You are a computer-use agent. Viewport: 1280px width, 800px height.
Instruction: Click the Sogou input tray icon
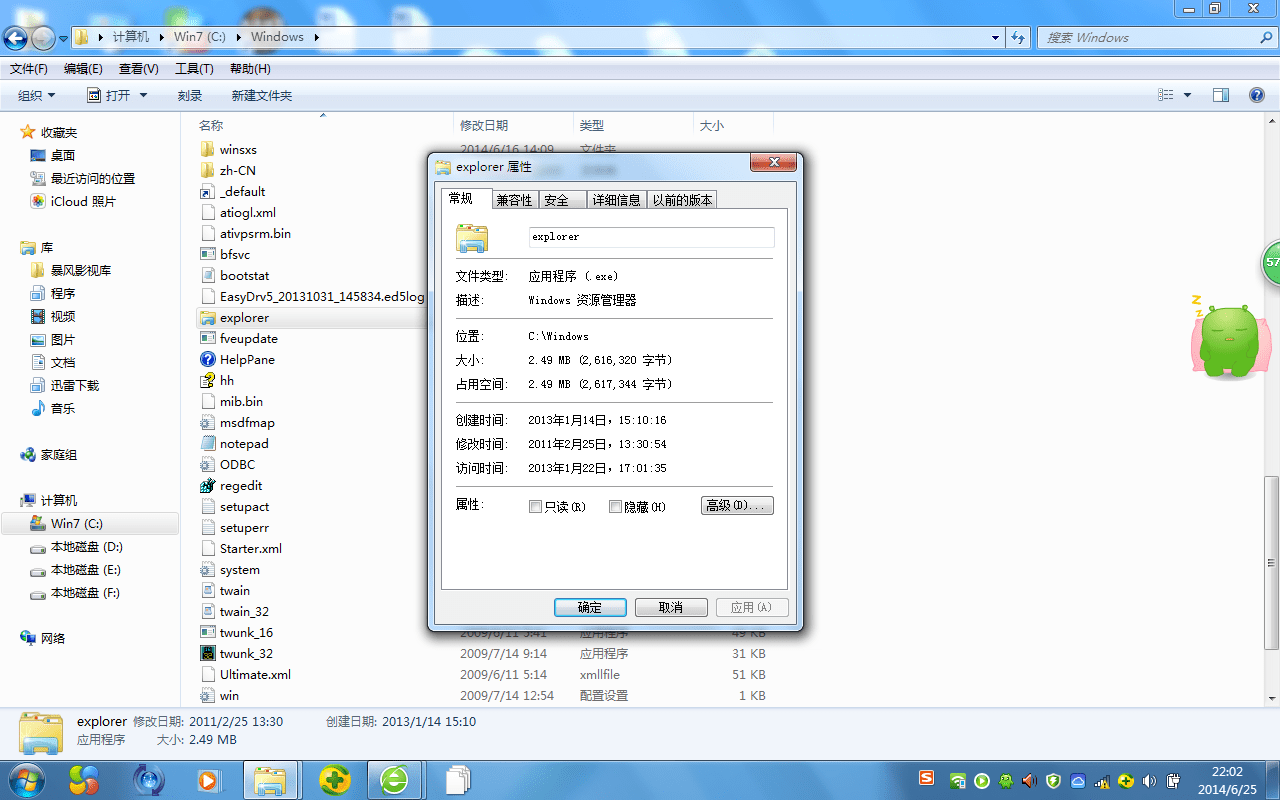[x=927, y=781]
